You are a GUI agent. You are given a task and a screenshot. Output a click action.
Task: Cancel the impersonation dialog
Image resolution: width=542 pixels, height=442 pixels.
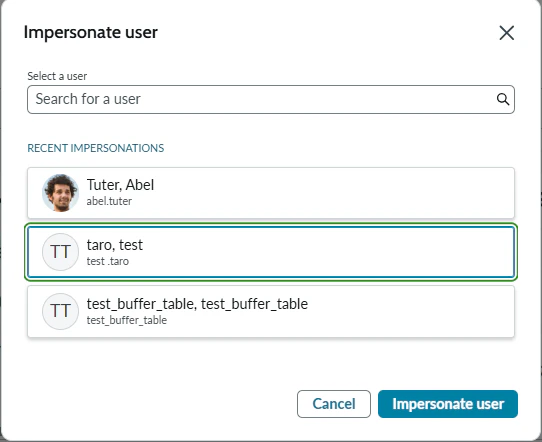pos(334,404)
